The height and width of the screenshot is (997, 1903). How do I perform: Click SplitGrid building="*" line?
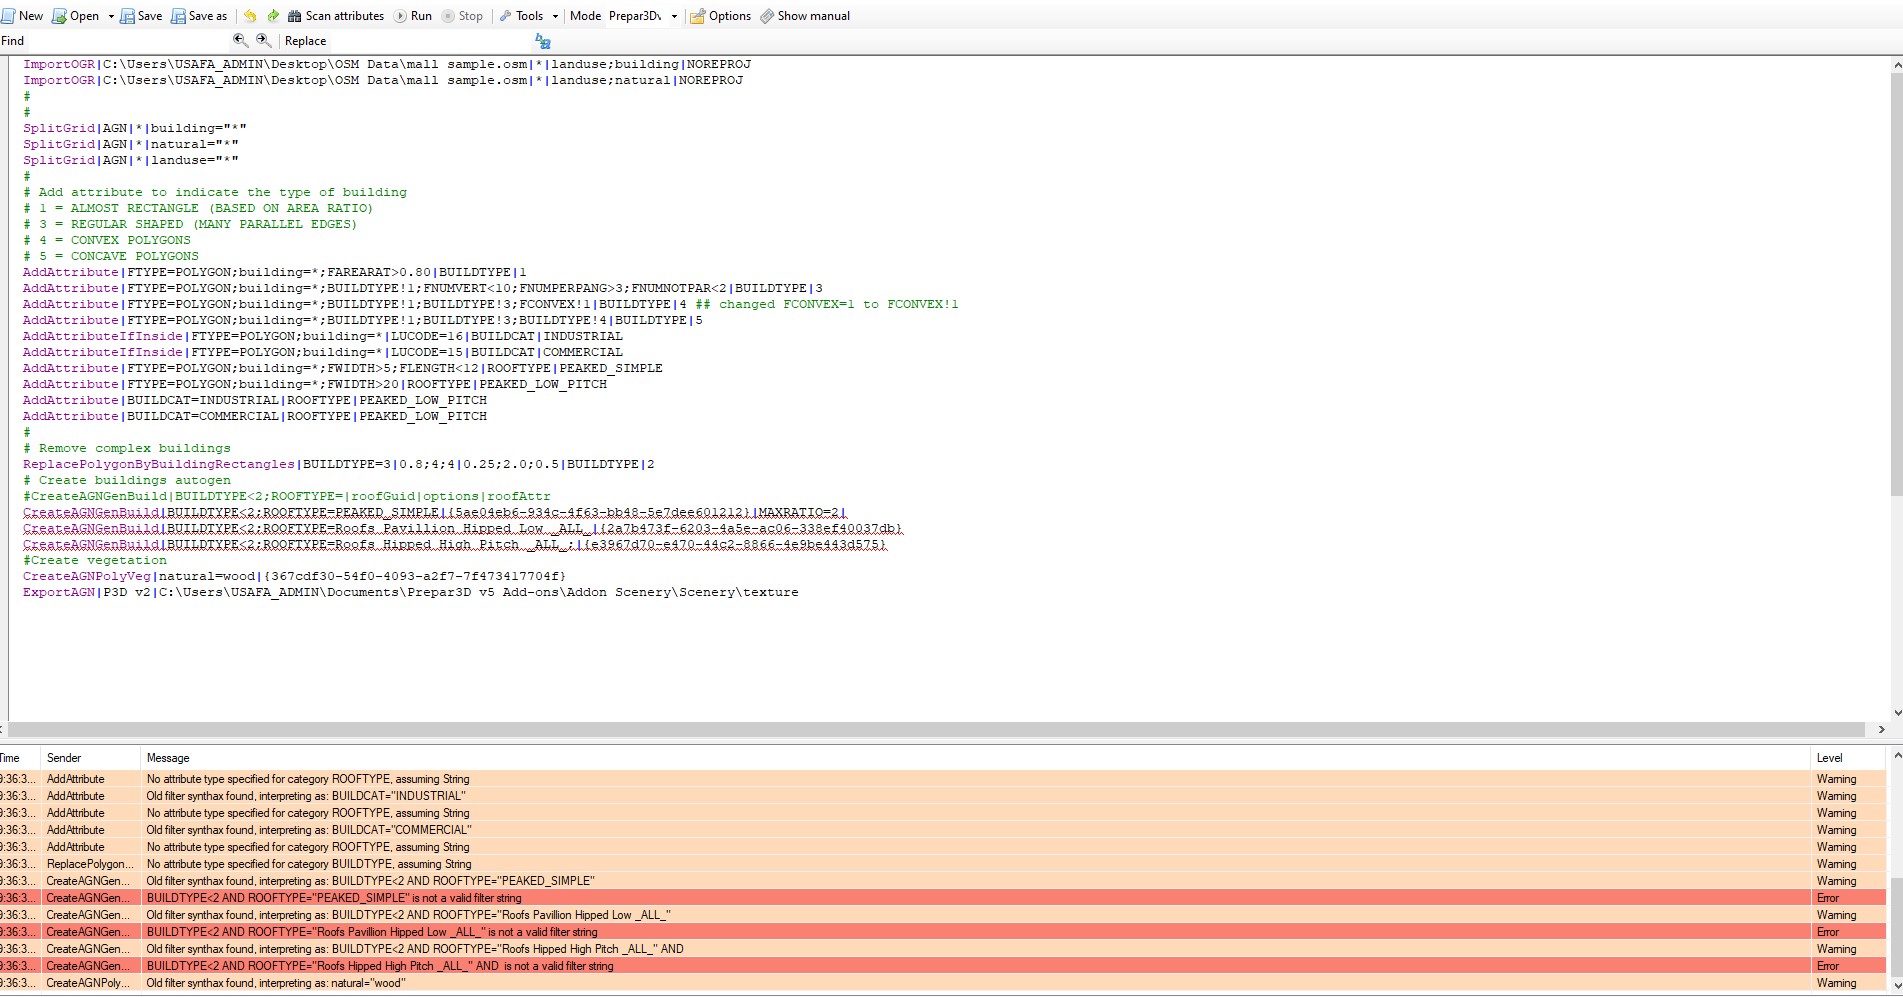pos(135,128)
